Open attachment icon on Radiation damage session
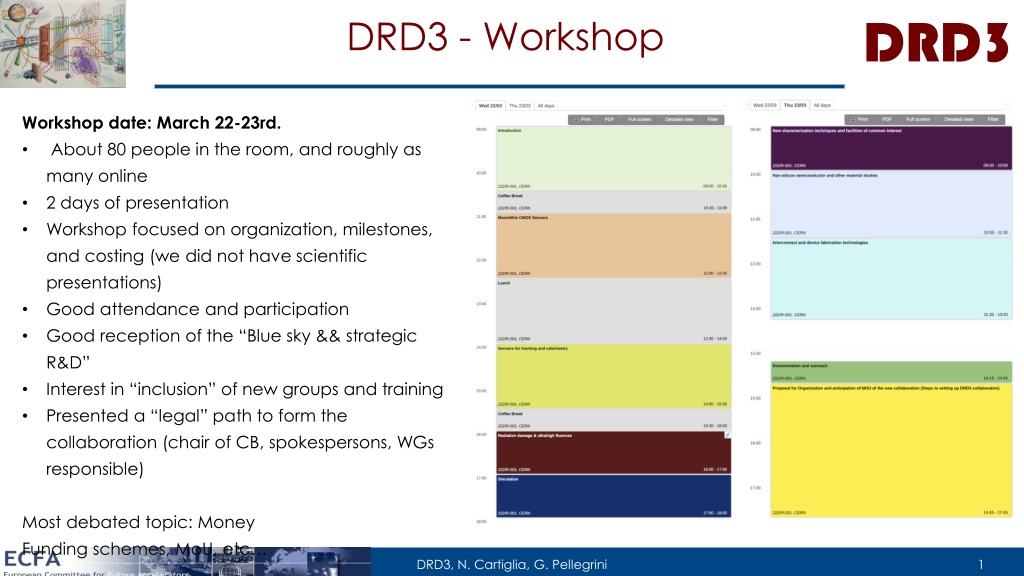The height and width of the screenshot is (576, 1024). pyautogui.click(x=727, y=436)
